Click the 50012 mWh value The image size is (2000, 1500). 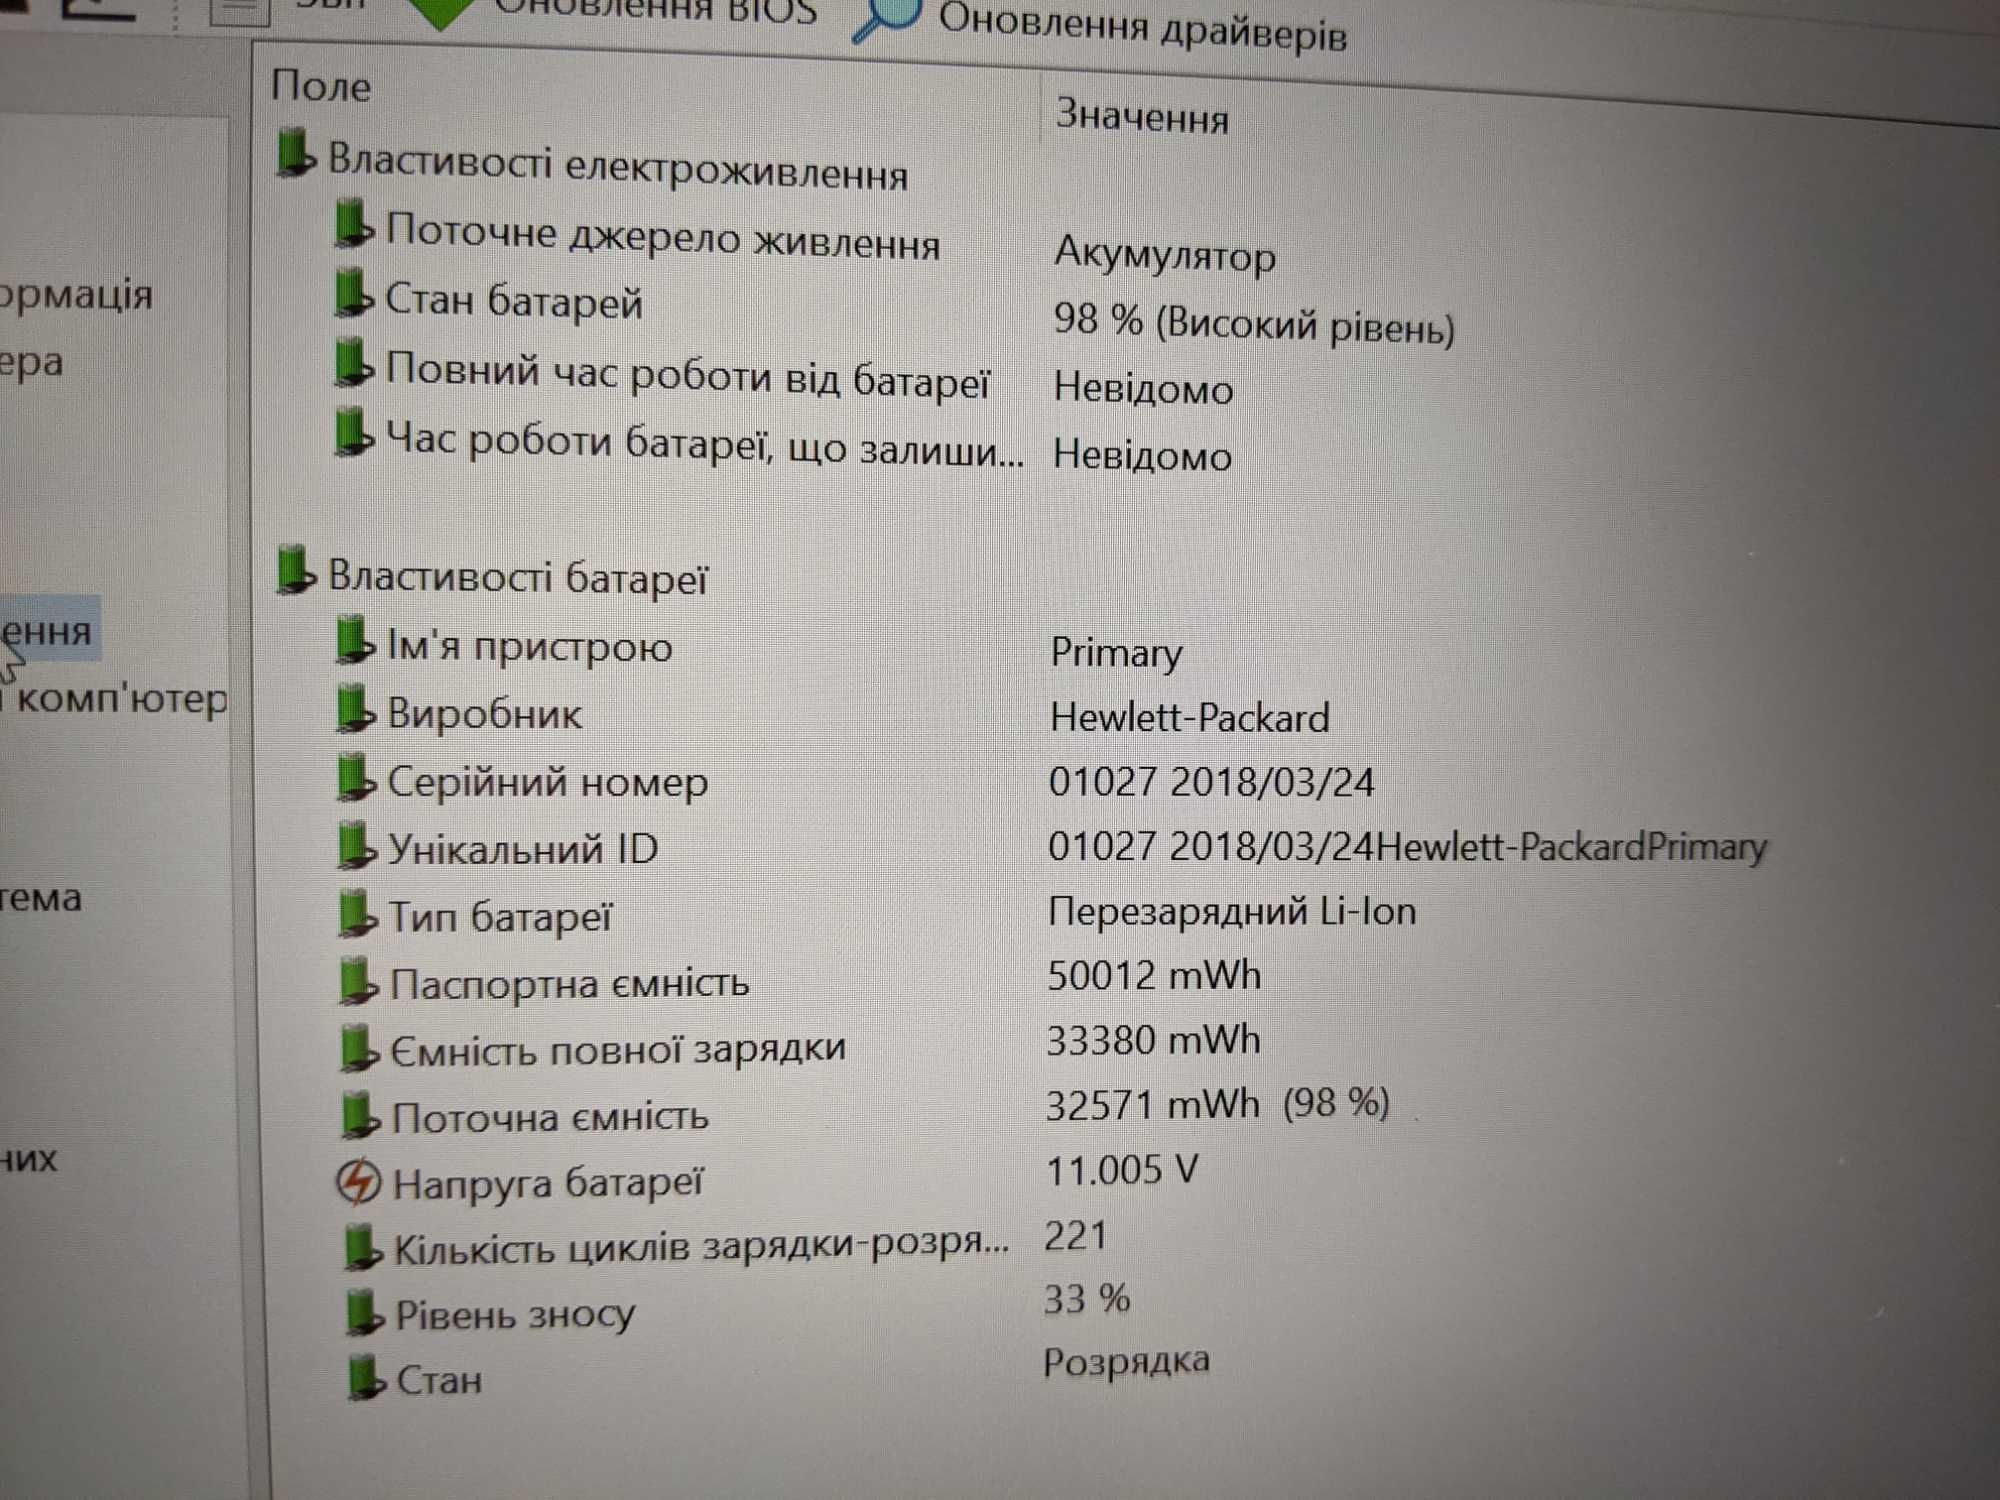point(1154,975)
